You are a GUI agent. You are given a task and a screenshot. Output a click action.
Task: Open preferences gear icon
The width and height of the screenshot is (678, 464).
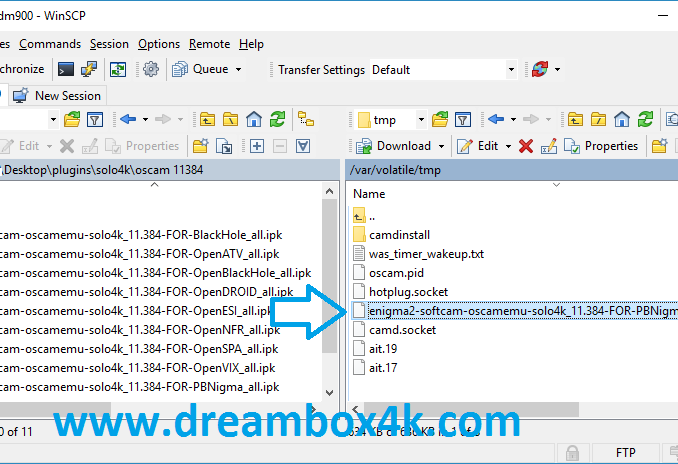150,69
